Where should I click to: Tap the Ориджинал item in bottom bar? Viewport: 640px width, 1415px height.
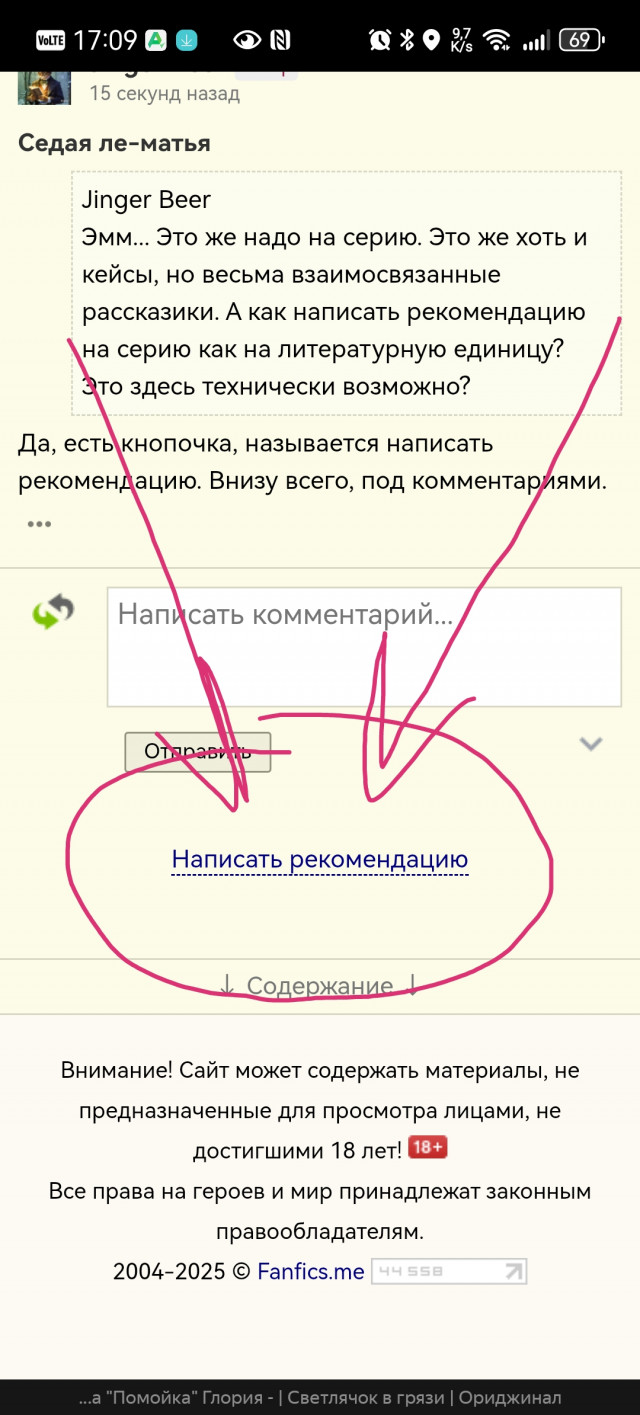(x=510, y=1398)
